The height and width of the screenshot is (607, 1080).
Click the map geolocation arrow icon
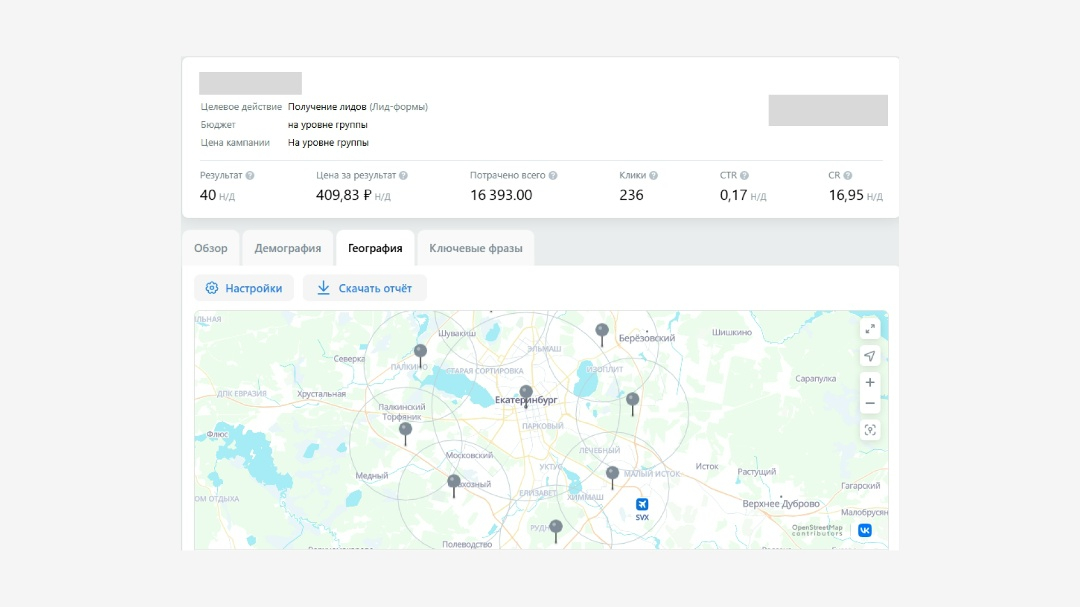click(x=870, y=356)
